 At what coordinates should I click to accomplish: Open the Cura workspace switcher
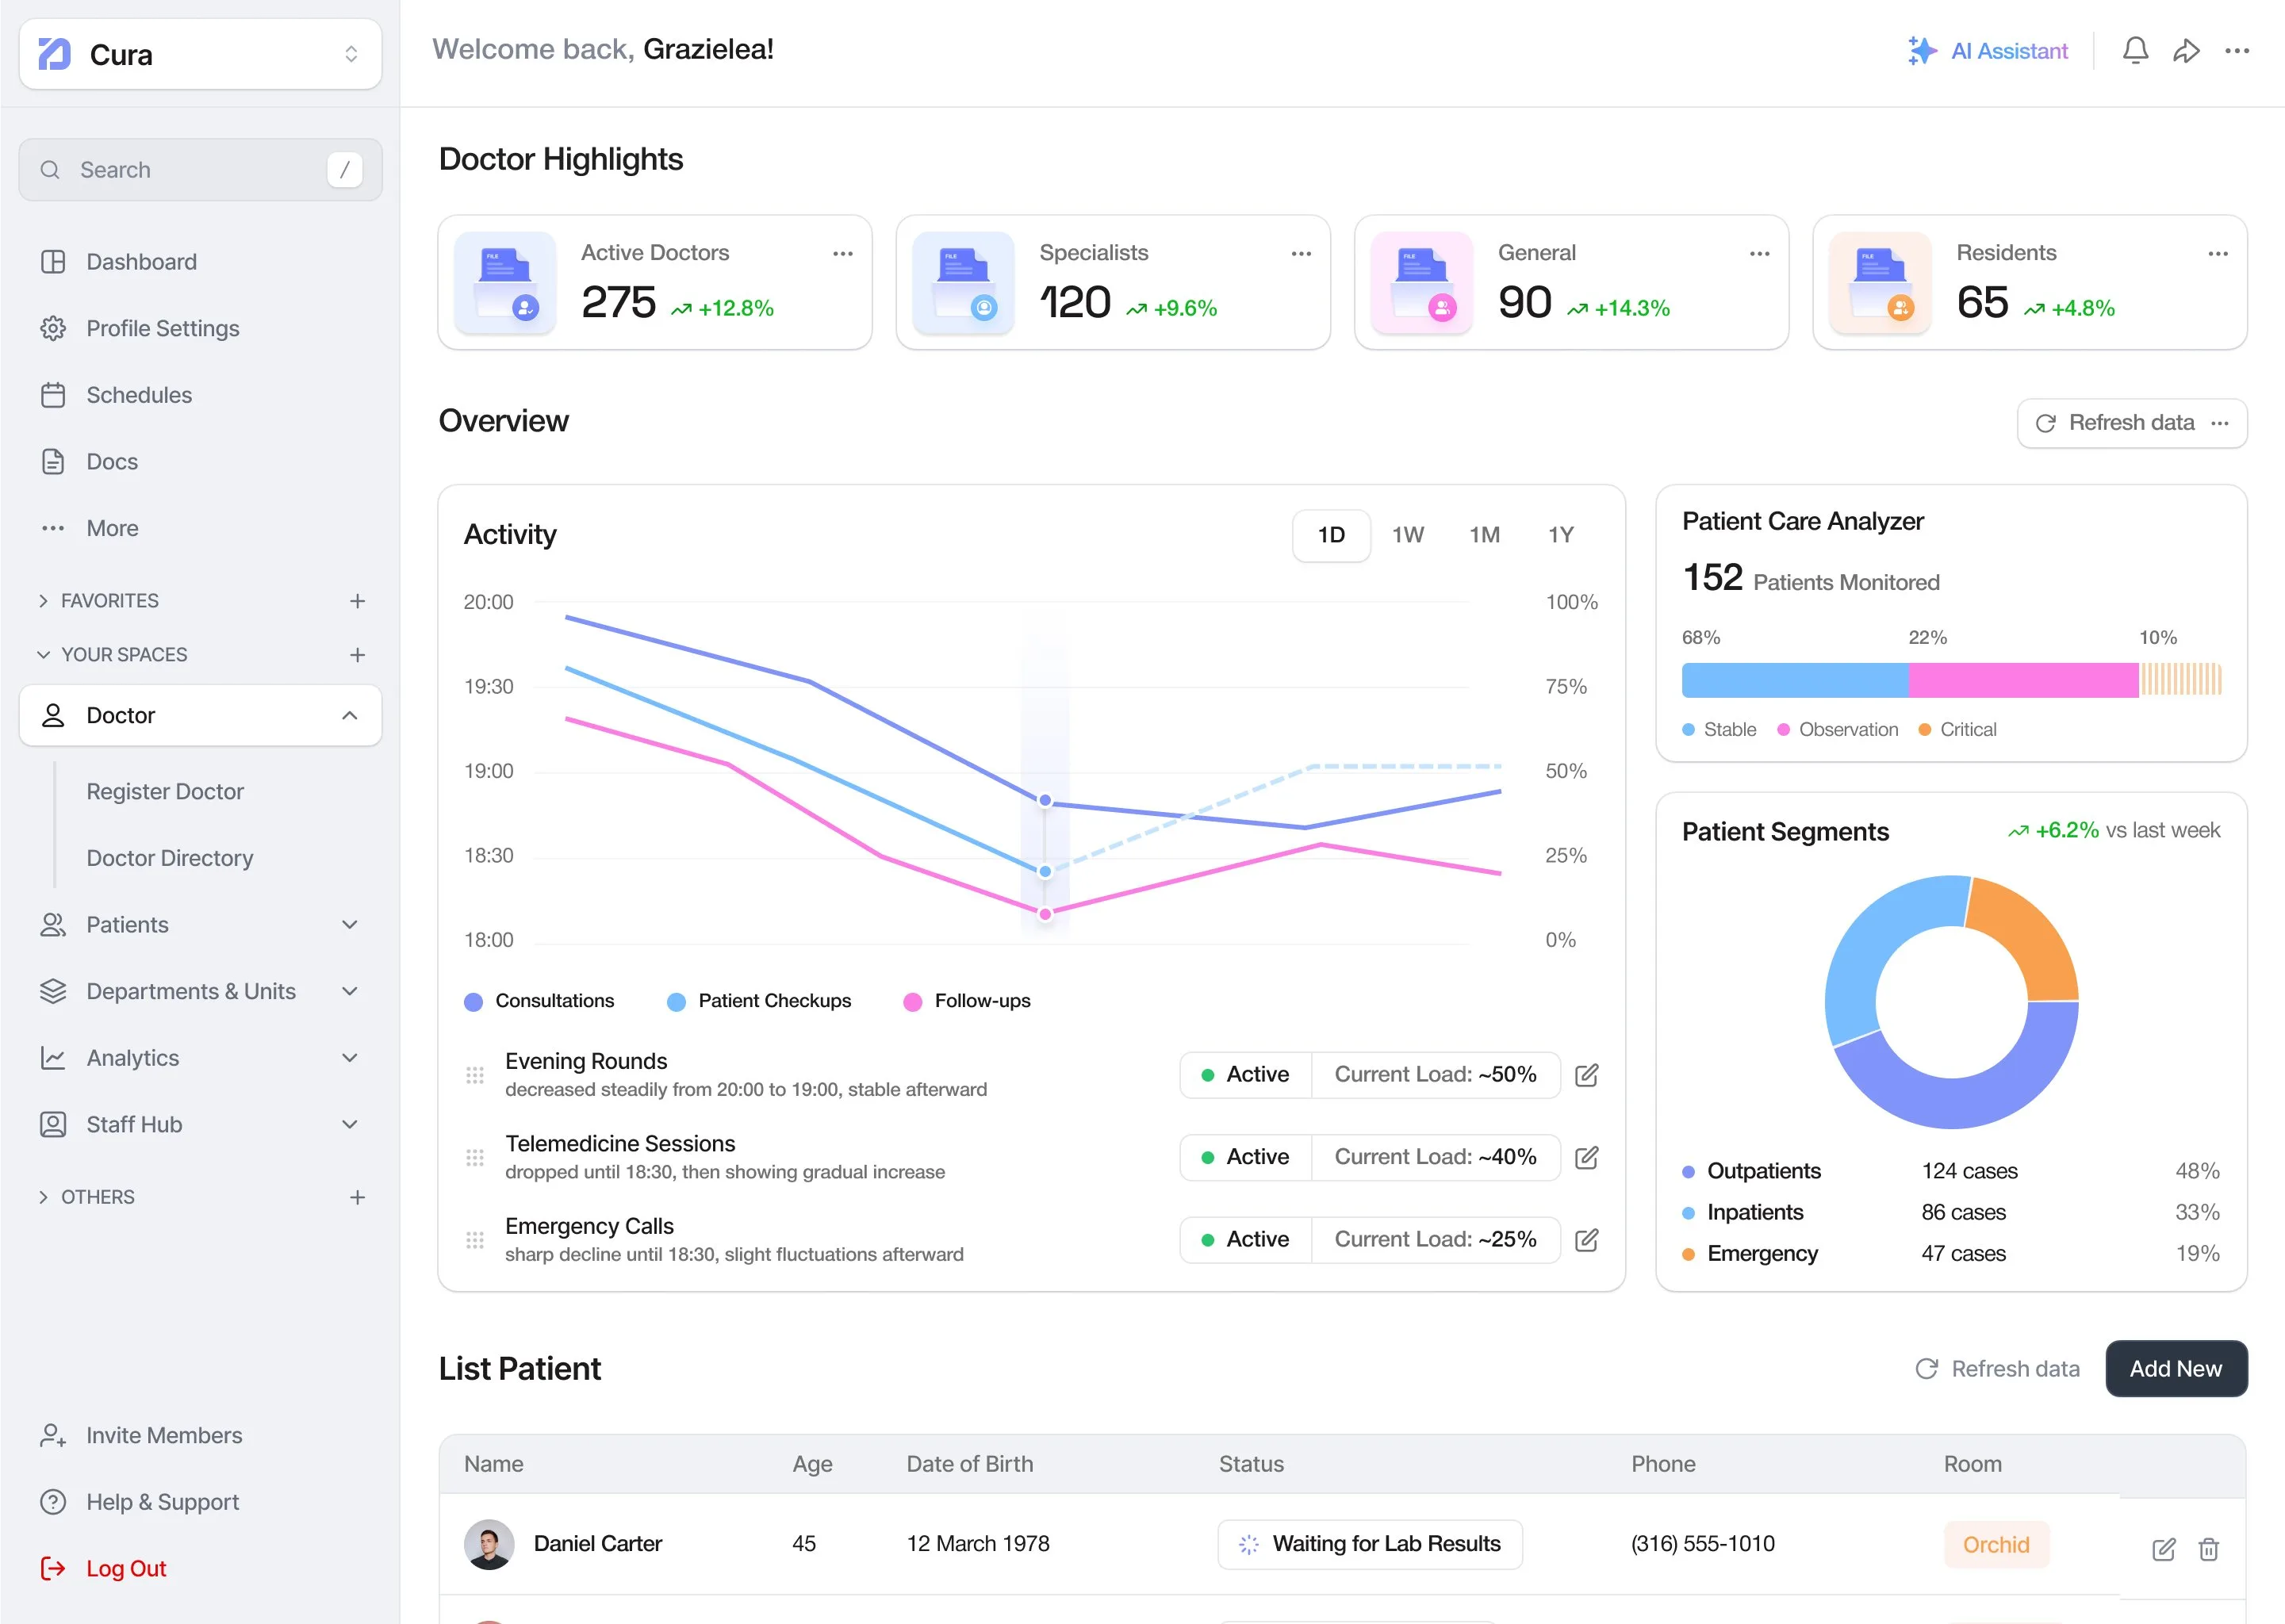click(200, 54)
